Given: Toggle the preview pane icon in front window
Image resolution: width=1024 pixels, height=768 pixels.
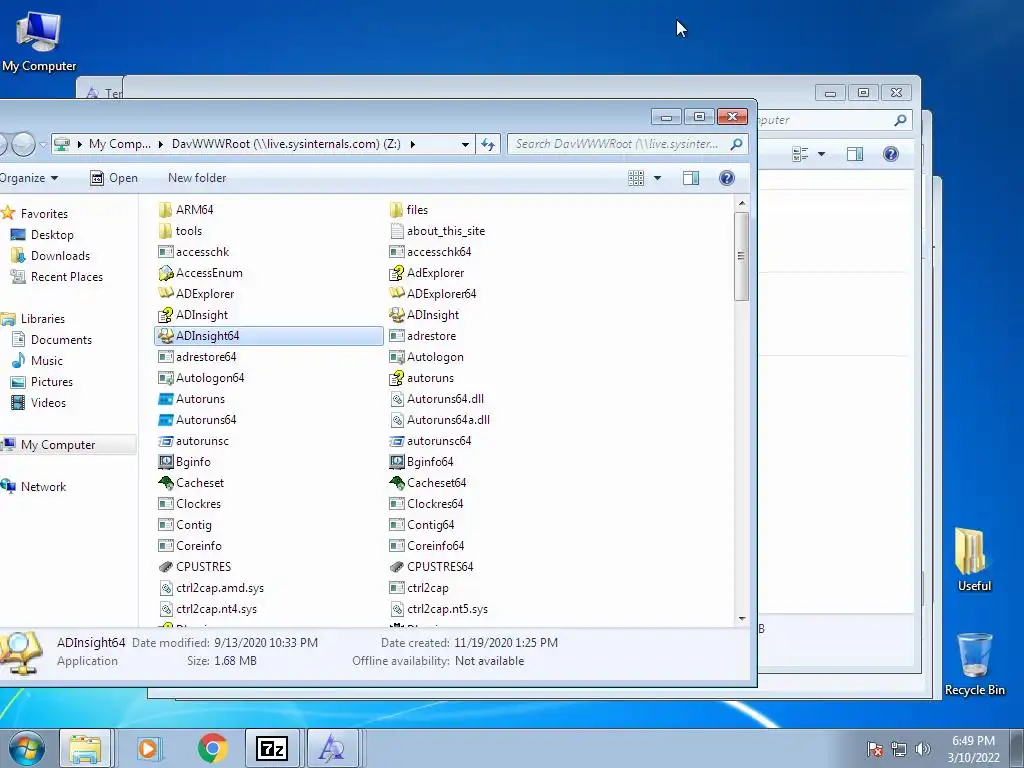Looking at the screenshot, I should click(x=691, y=178).
